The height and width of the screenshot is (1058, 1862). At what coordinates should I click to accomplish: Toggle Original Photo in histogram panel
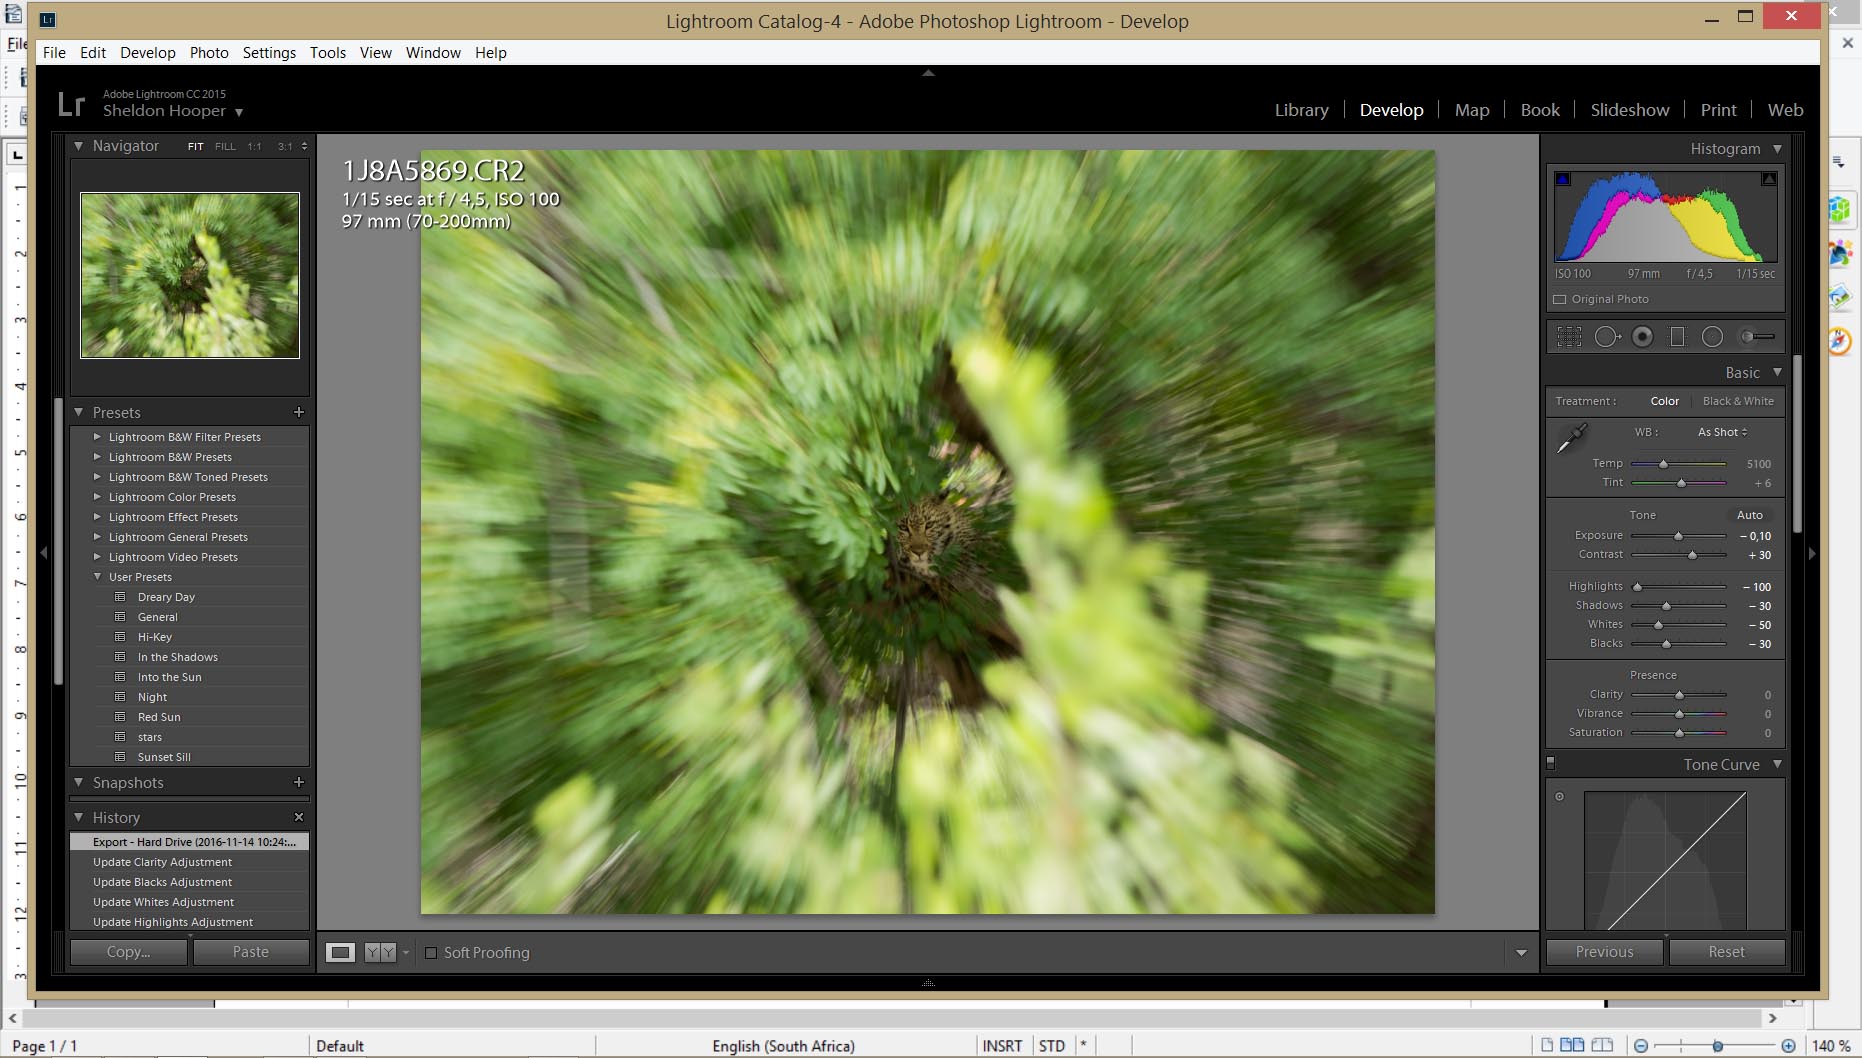tap(1561, 299)
